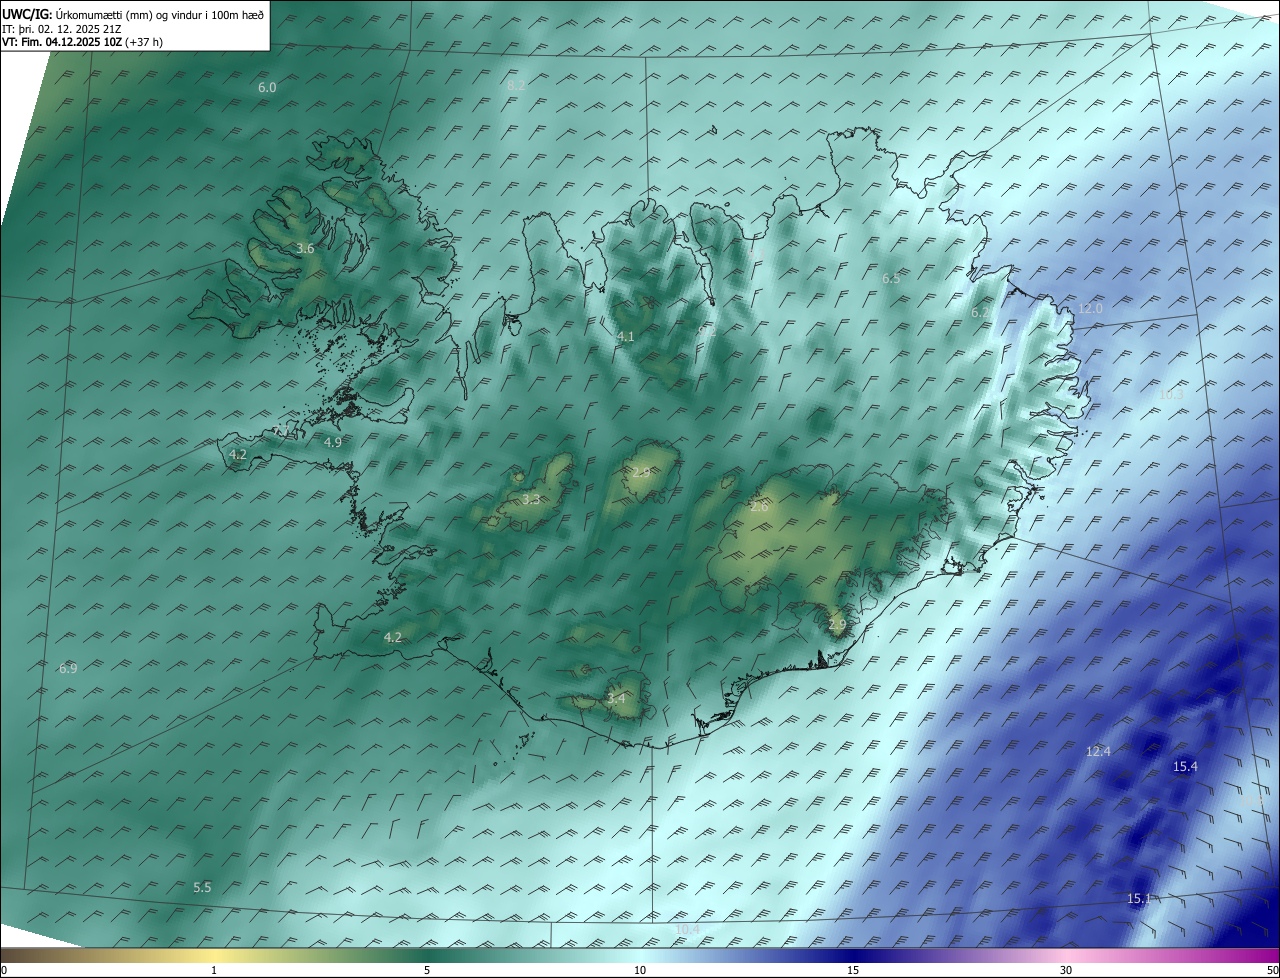The image size is (1280, 978).
Task: Click the 8.2 value label on the map
Action: click(516, 86)
